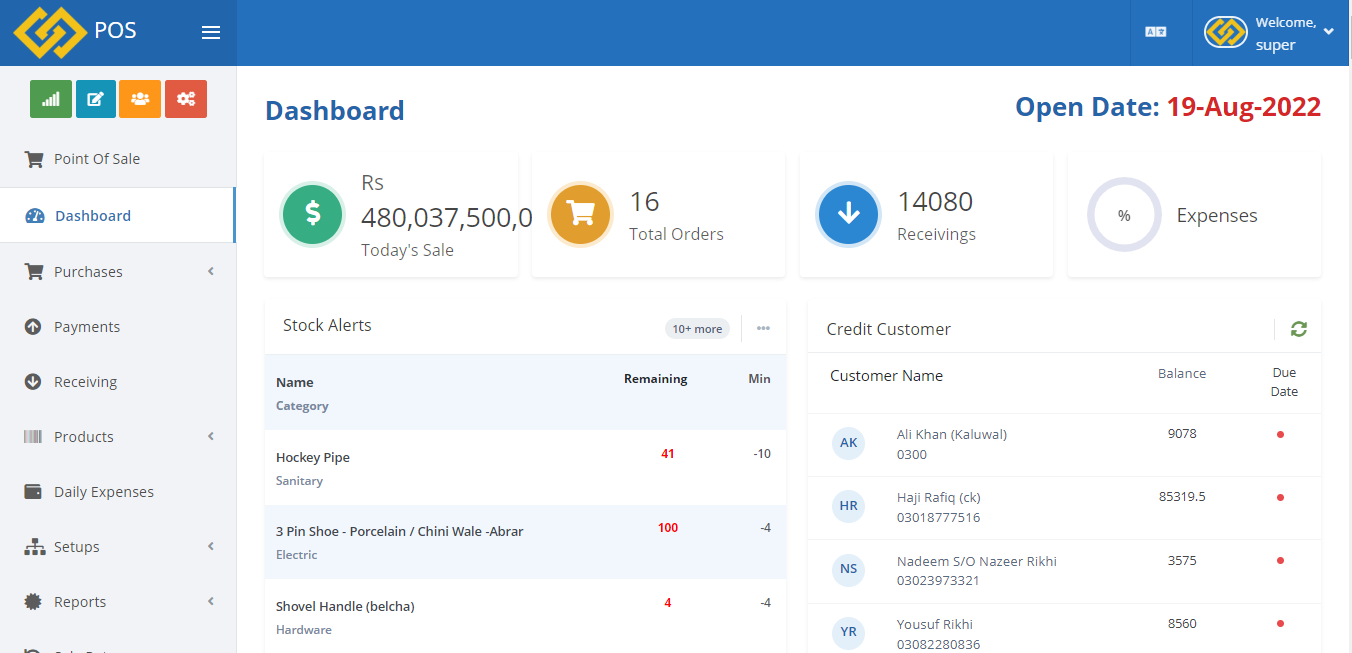Refresh the Credit Customer list
This screenshot has width=1352, height=653.
tap(1299, 329)
